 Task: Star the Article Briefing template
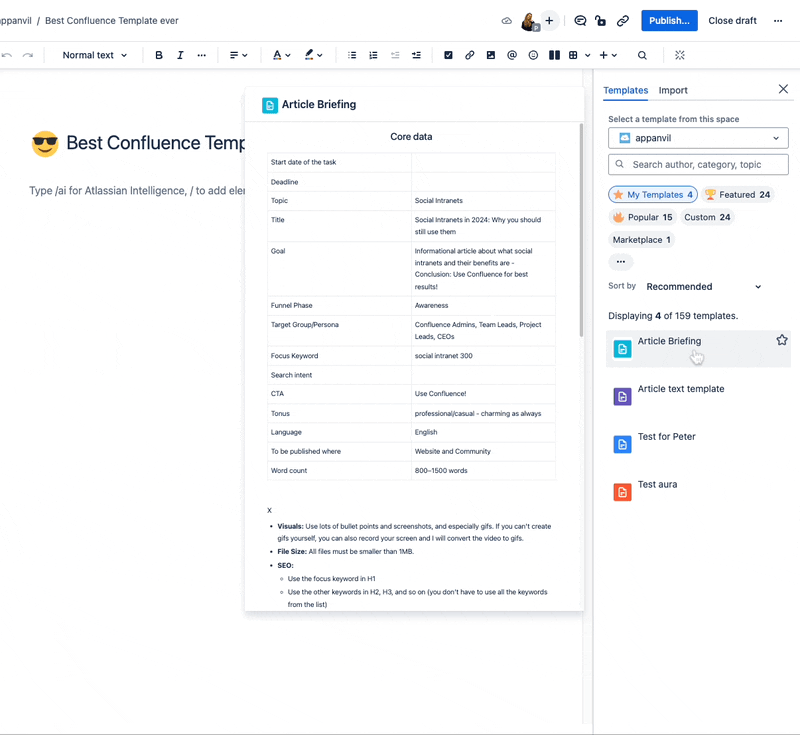coord(781,340)
